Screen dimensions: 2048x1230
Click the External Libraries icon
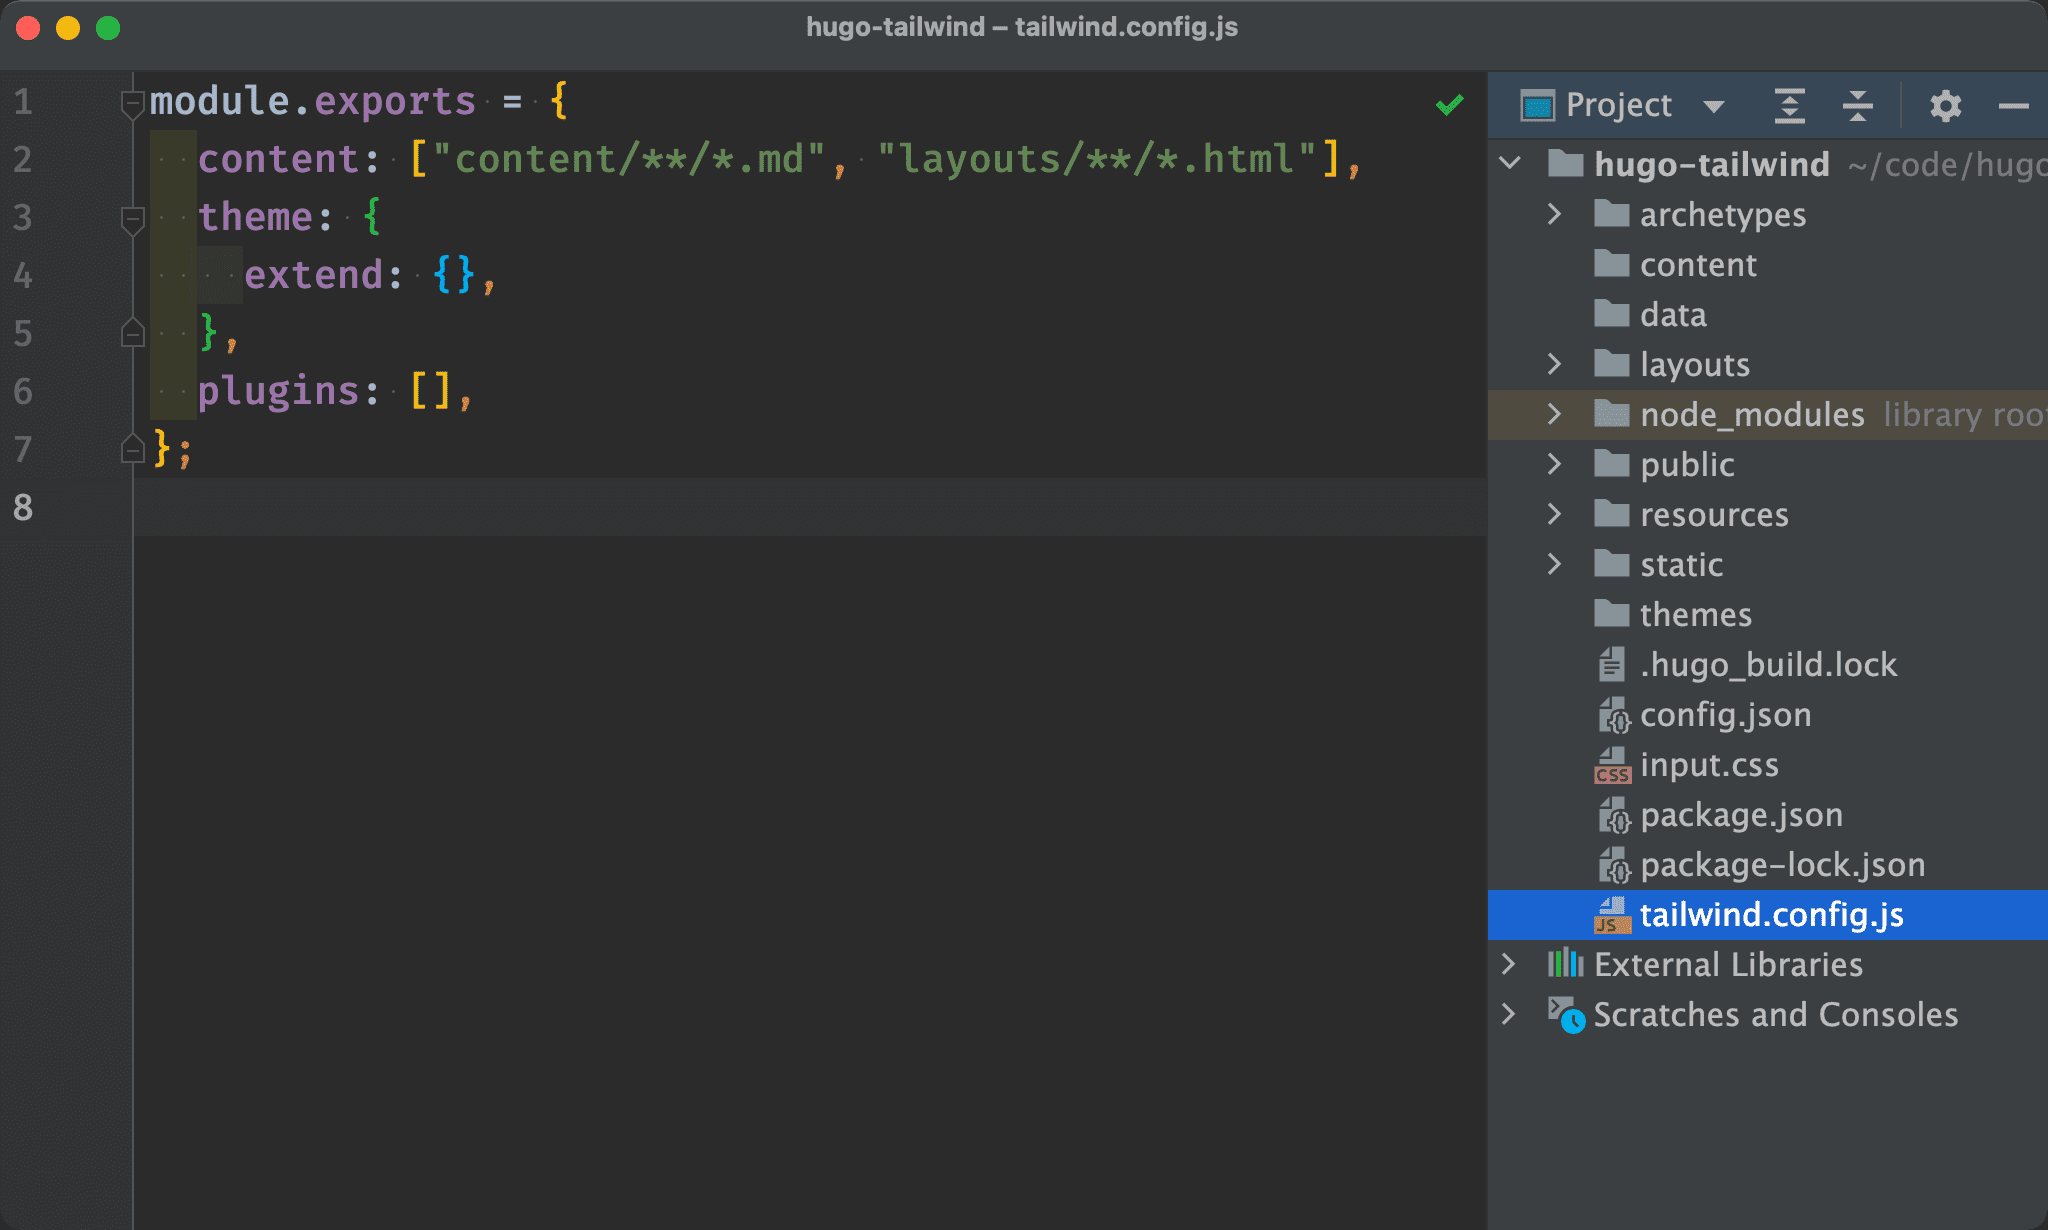coord(1565,963)
